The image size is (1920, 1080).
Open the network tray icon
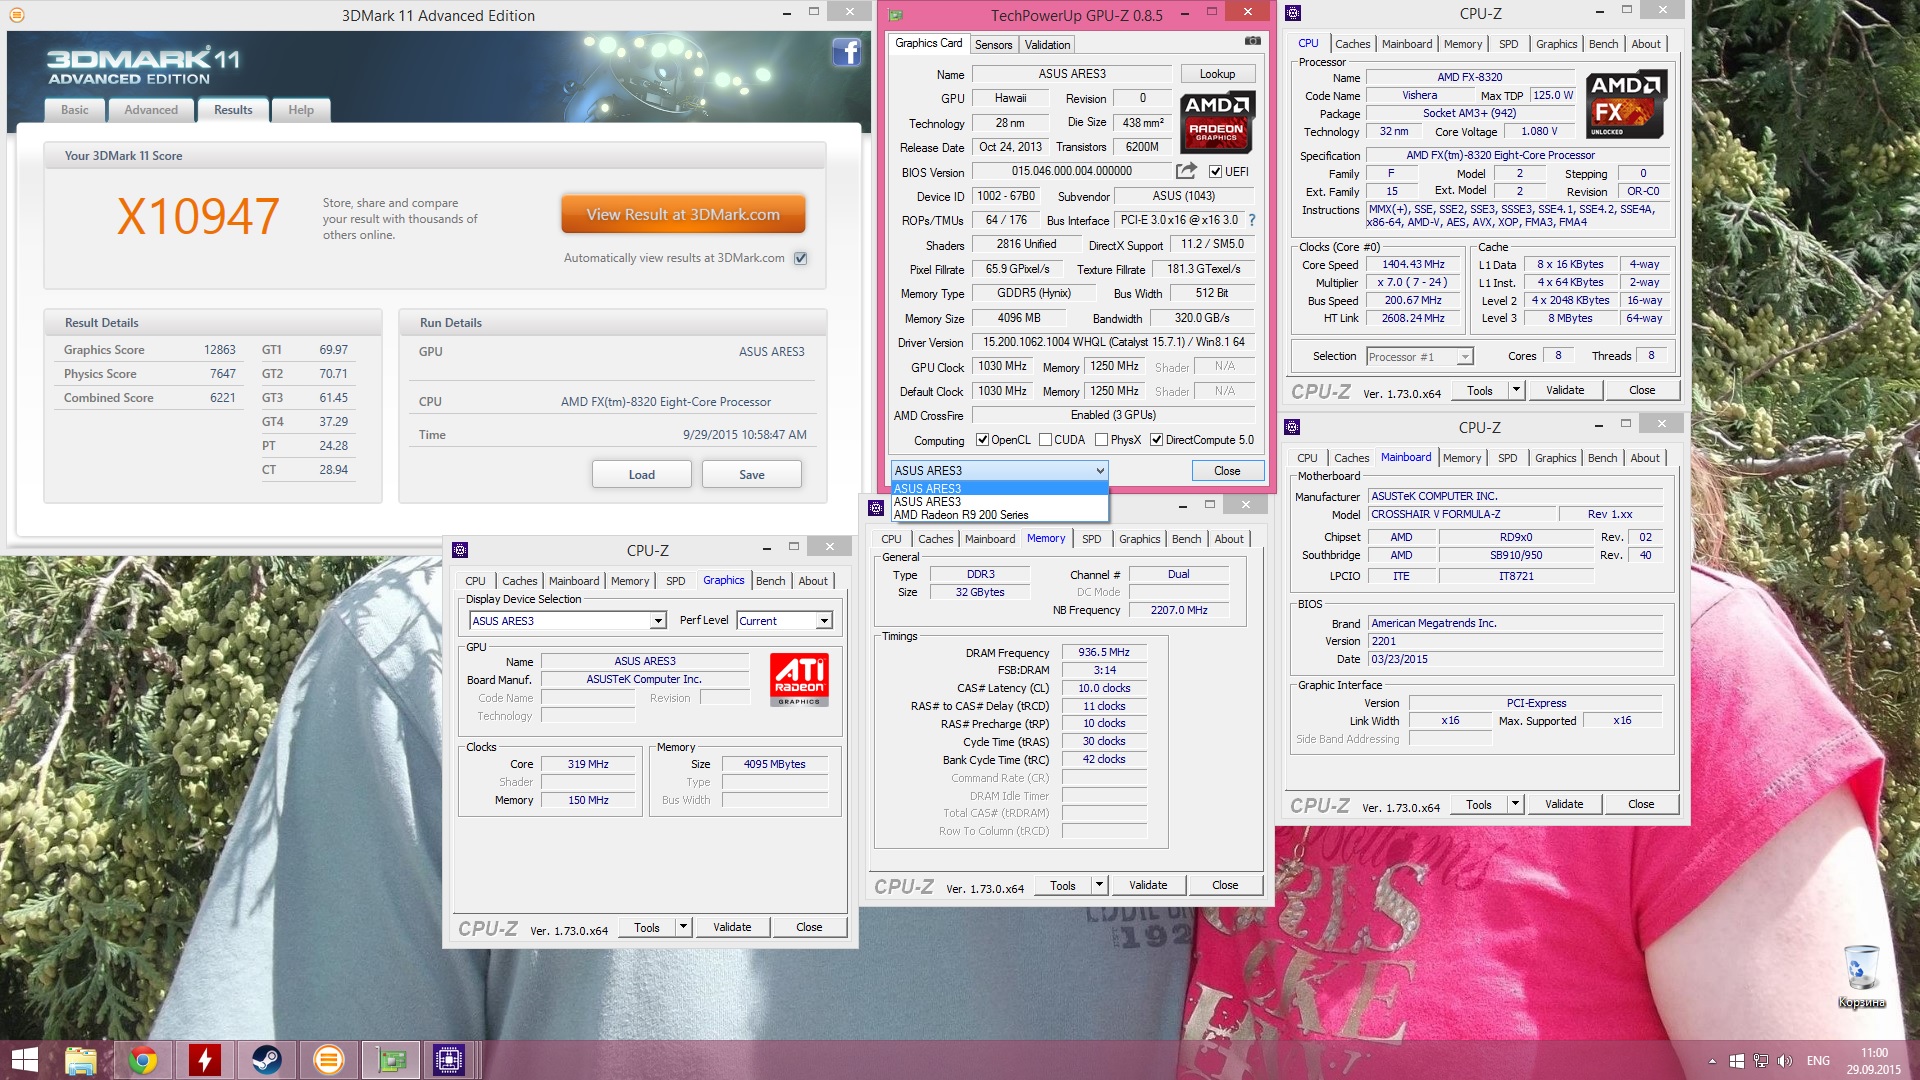(x=1760, y=1061)
